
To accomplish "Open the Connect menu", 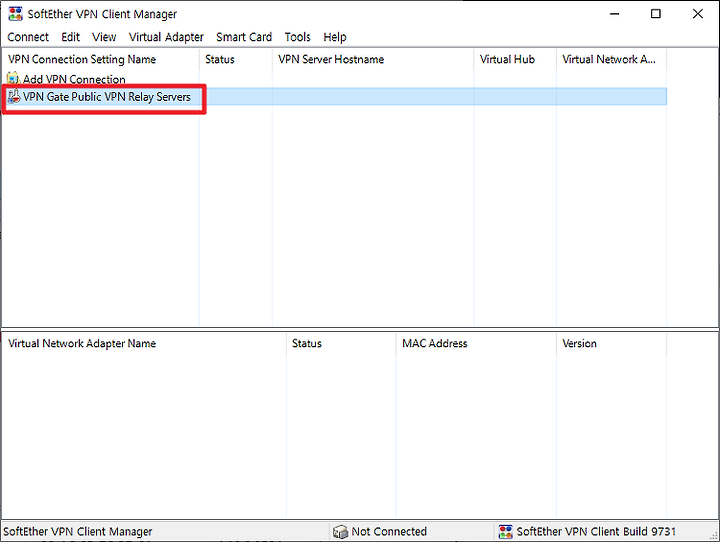I will coord(28,37).
